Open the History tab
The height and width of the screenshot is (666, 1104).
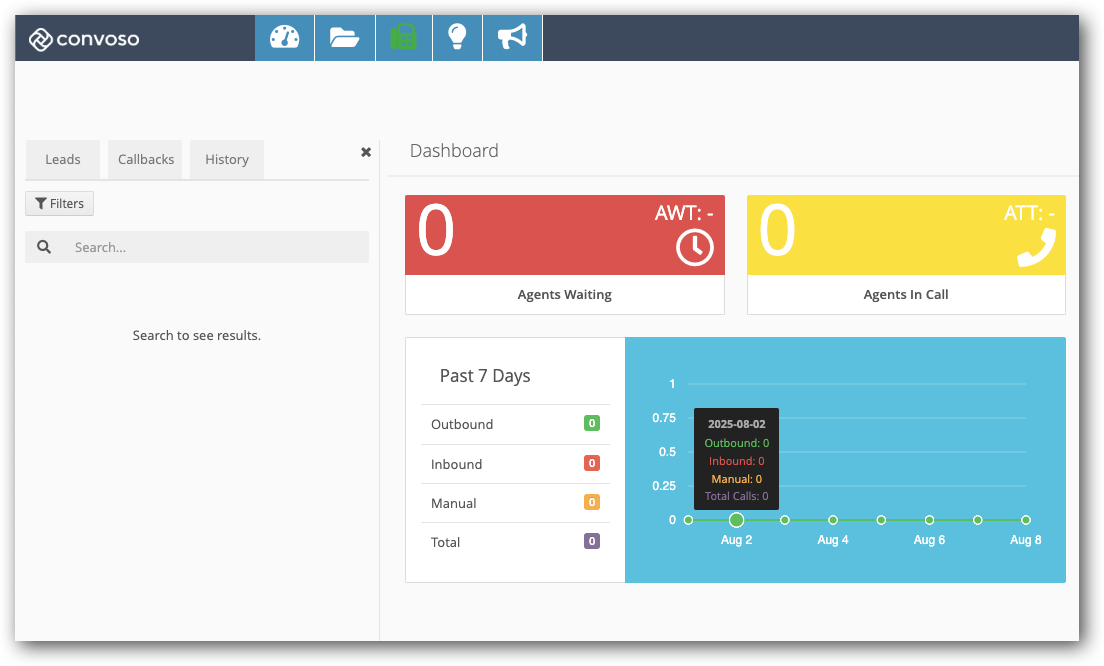(x=227, y=160)
